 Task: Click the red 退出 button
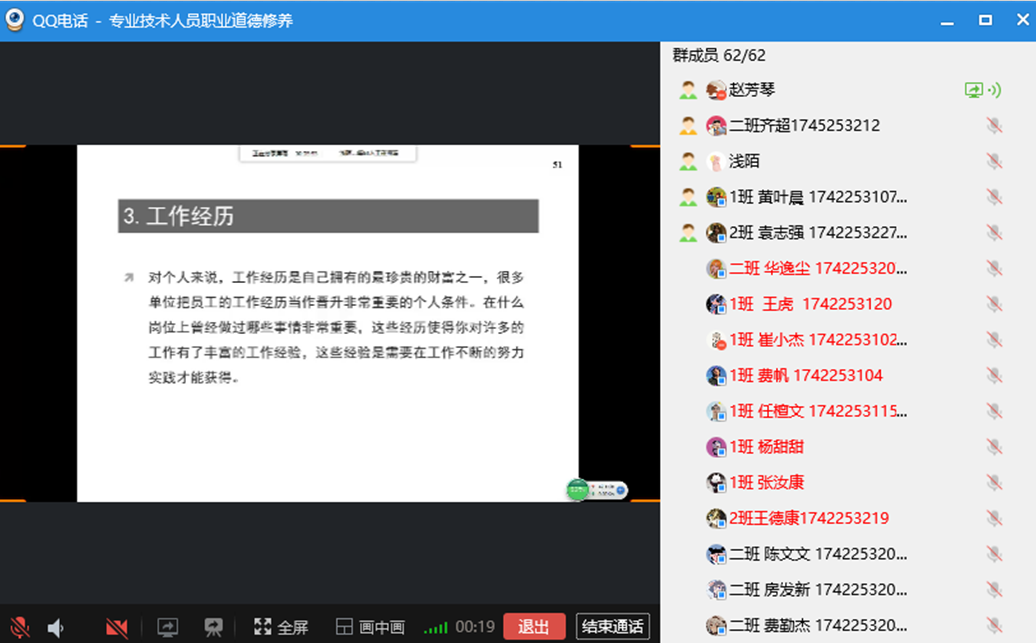coord(534,627)
